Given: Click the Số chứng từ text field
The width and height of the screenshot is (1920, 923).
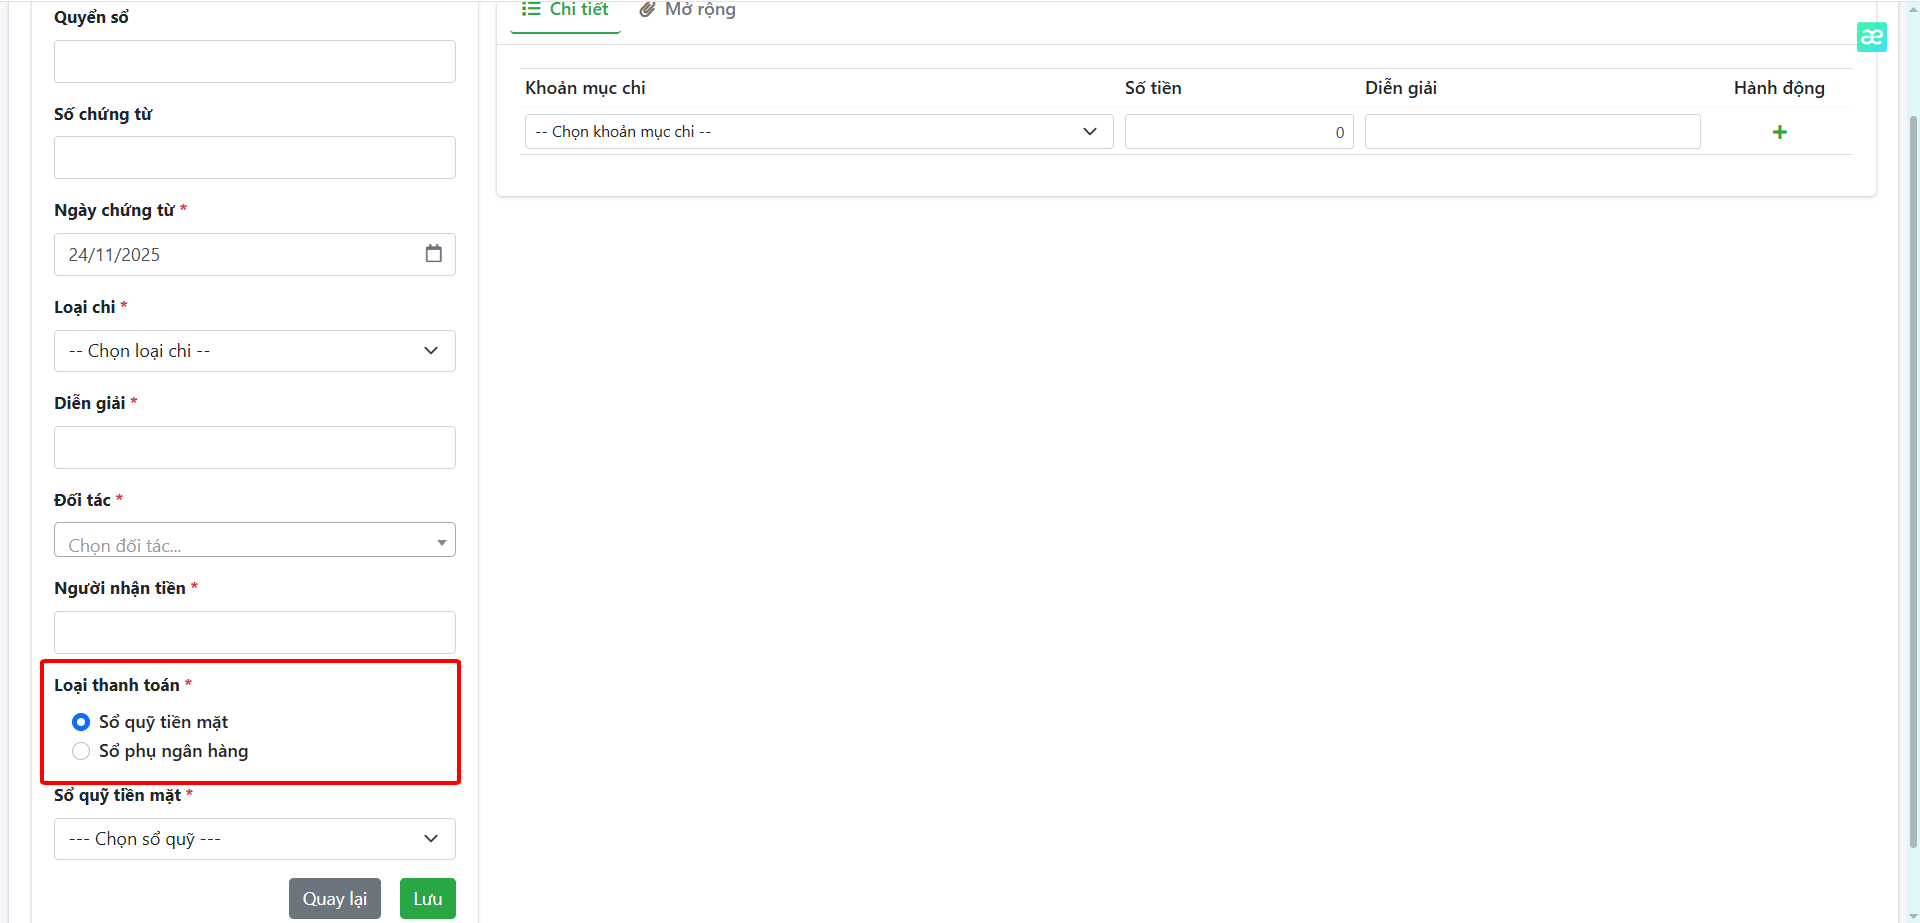Looking at the screenshot, I should [254, 158].
